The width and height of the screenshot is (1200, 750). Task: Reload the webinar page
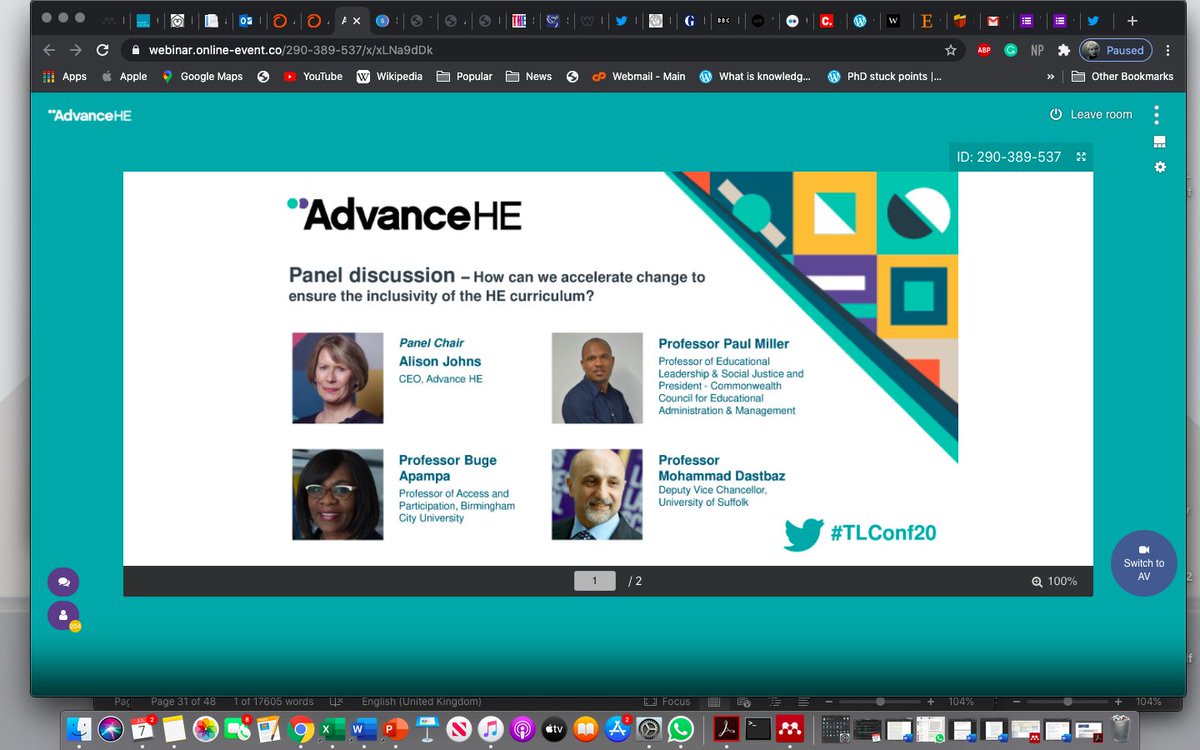(x=102, y=49)
